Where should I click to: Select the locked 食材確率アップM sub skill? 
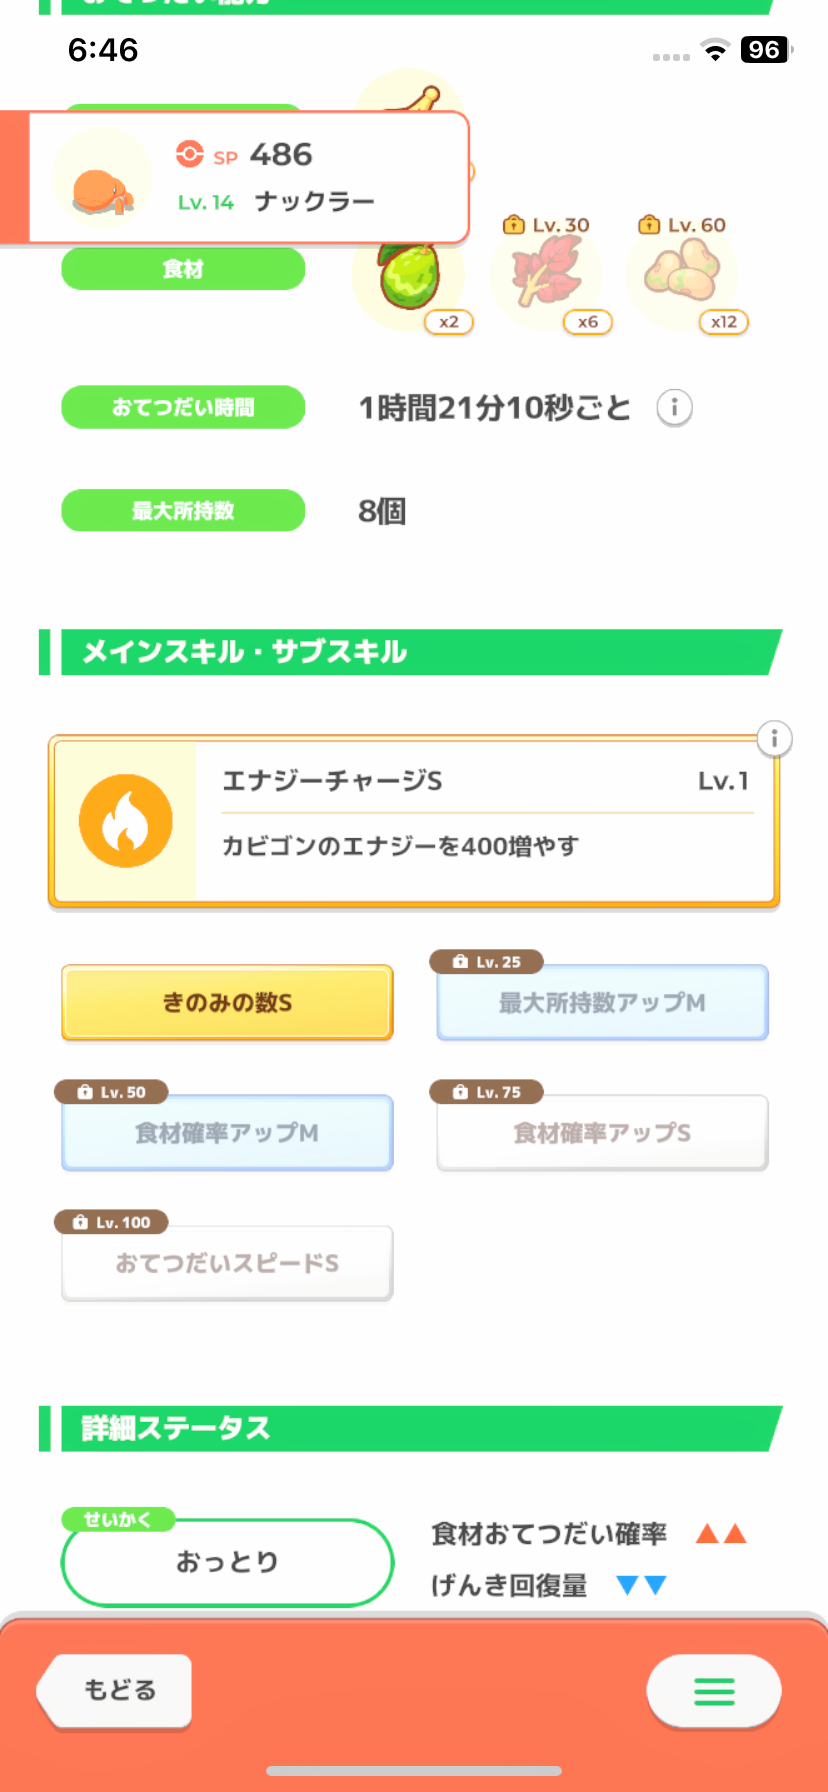pyautogui.click(x=227, y=1133)
